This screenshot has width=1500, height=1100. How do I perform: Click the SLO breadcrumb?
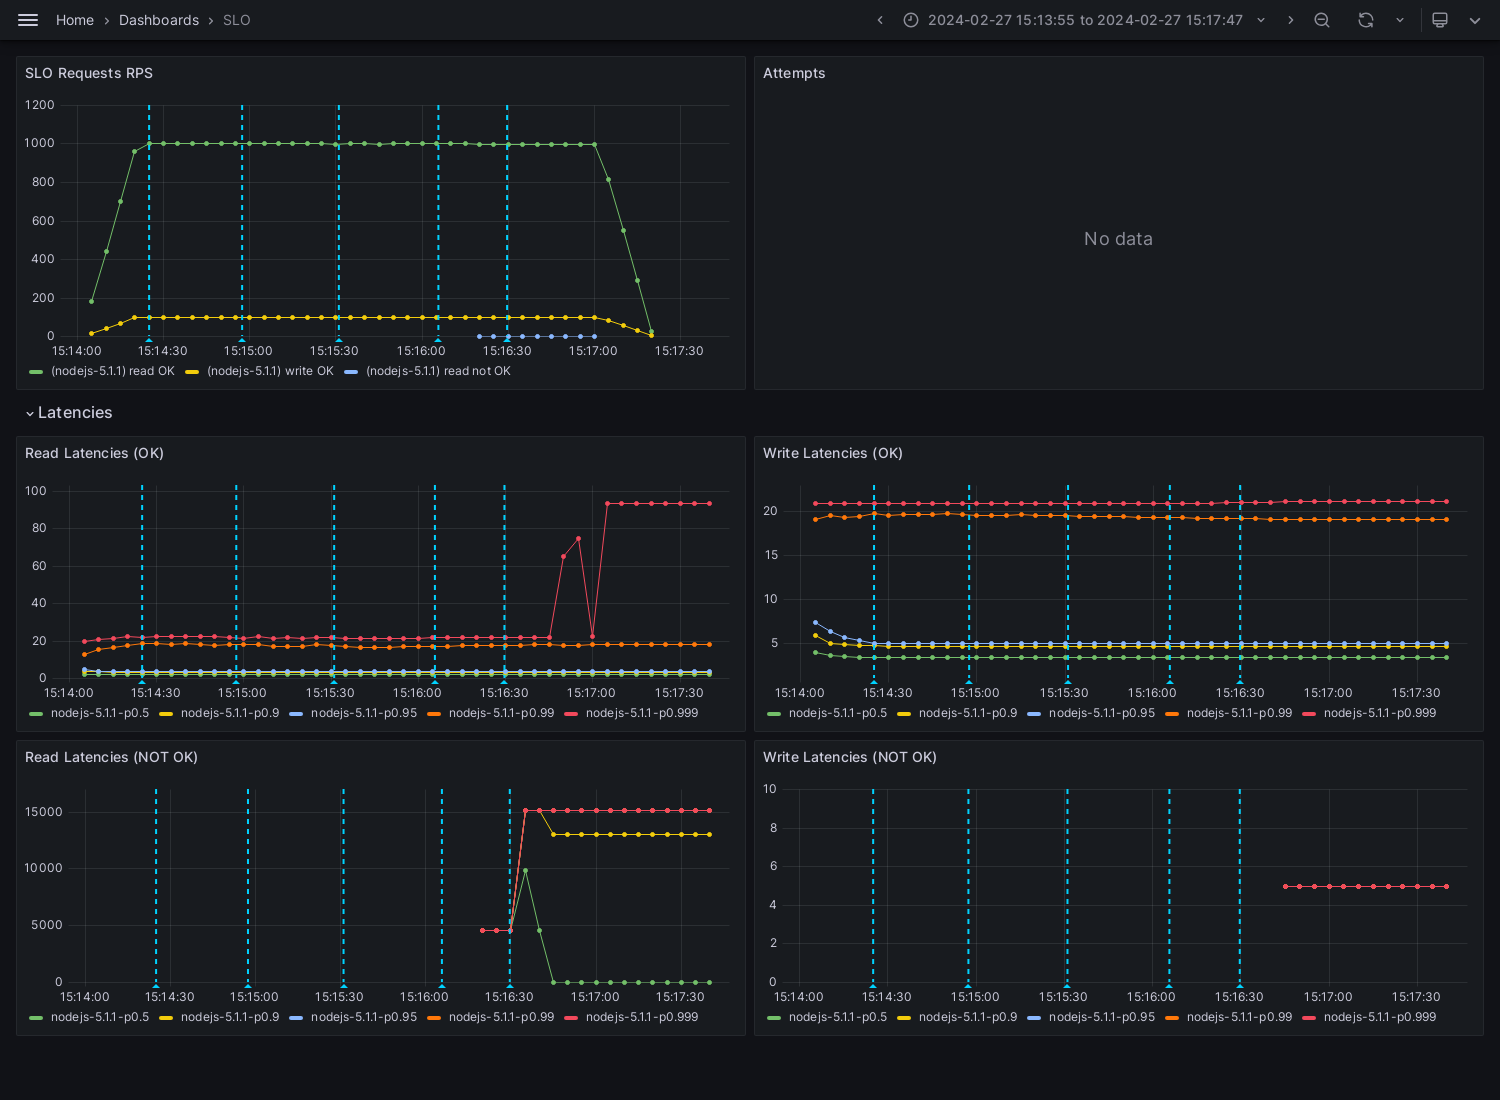[x=237, y=20]
